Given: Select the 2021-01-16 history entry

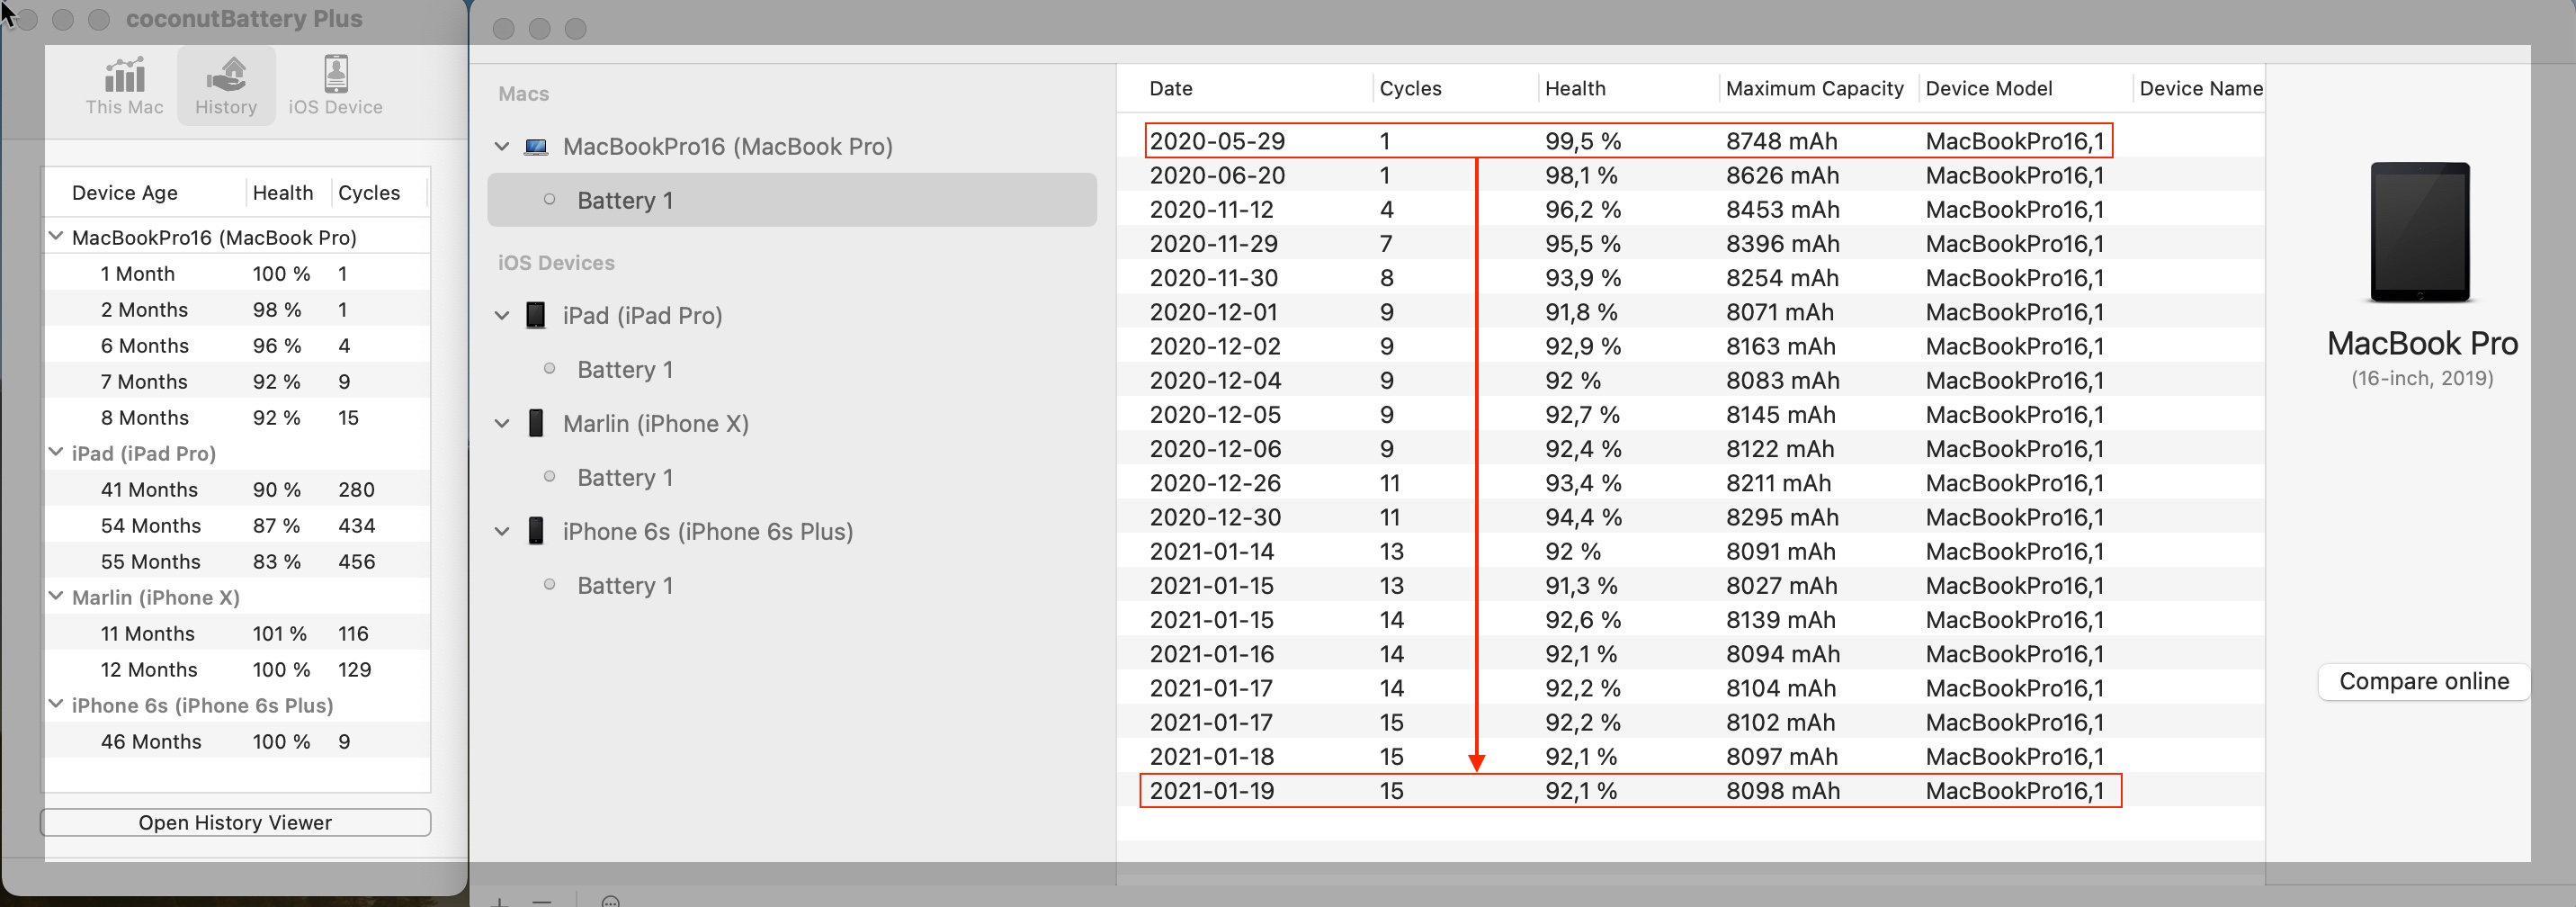Looking at the screenshot, I should (x=1690, y=653).
